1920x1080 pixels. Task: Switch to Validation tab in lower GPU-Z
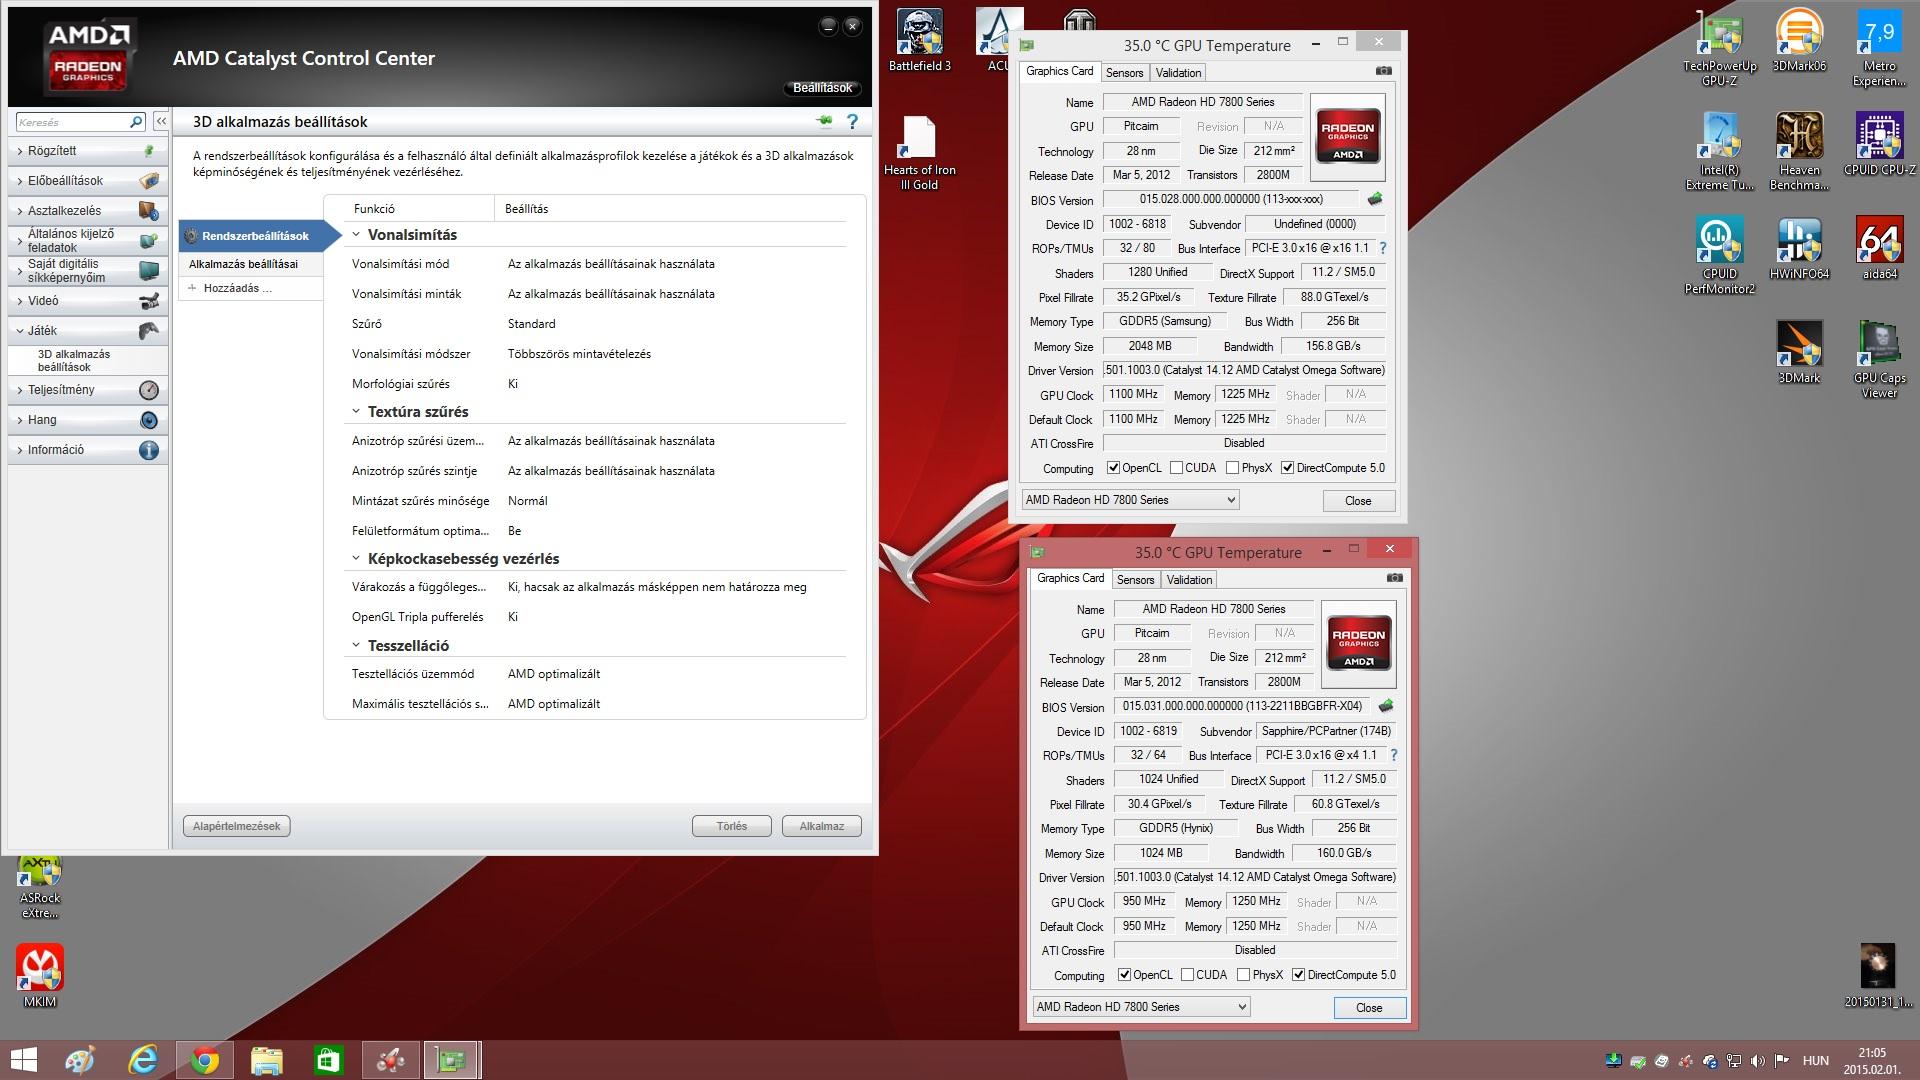click(x=1189, y=580)
